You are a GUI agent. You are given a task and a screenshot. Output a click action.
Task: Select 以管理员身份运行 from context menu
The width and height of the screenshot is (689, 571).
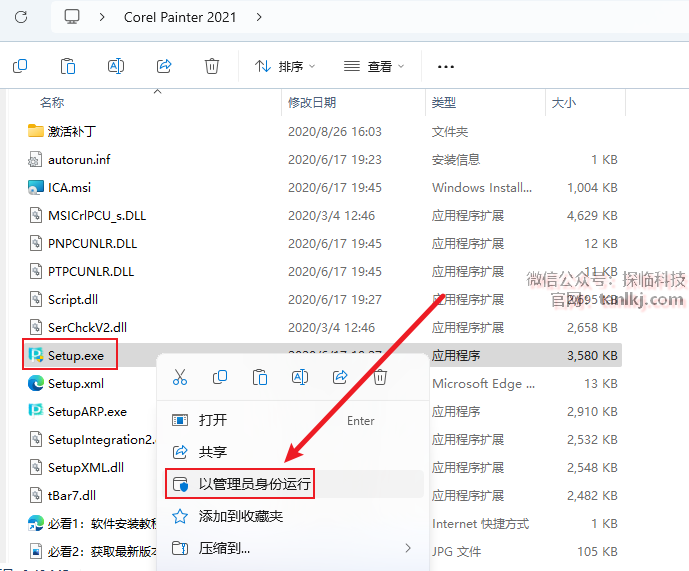(x=254, y=484)
